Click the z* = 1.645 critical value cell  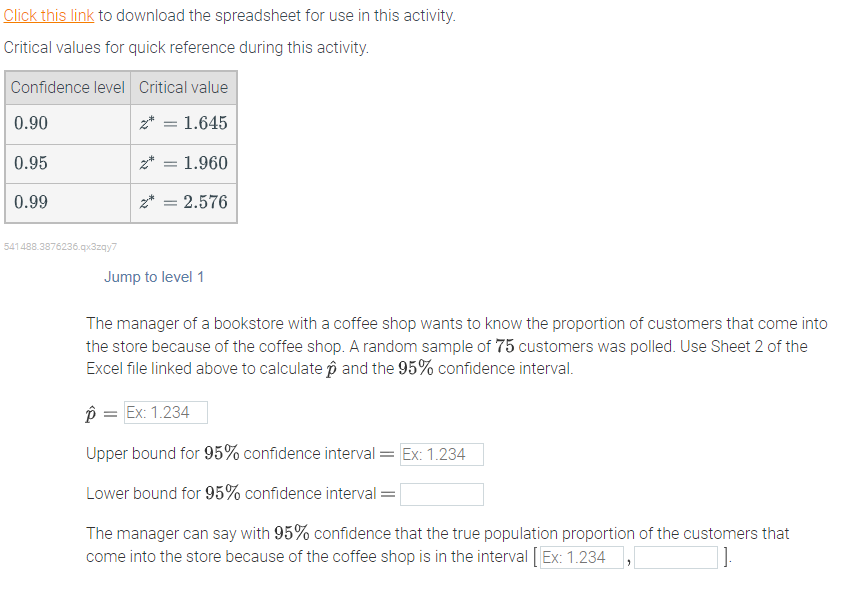183,124
